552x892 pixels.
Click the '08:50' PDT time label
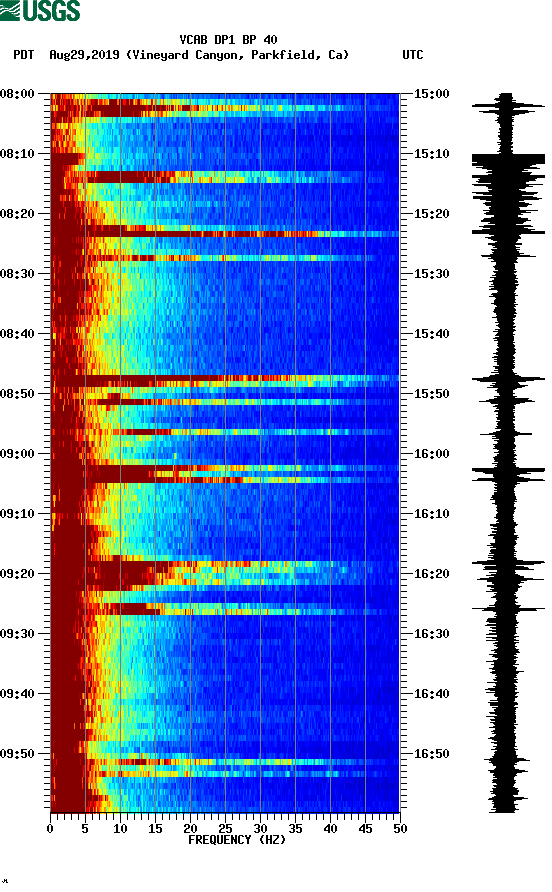18,394
